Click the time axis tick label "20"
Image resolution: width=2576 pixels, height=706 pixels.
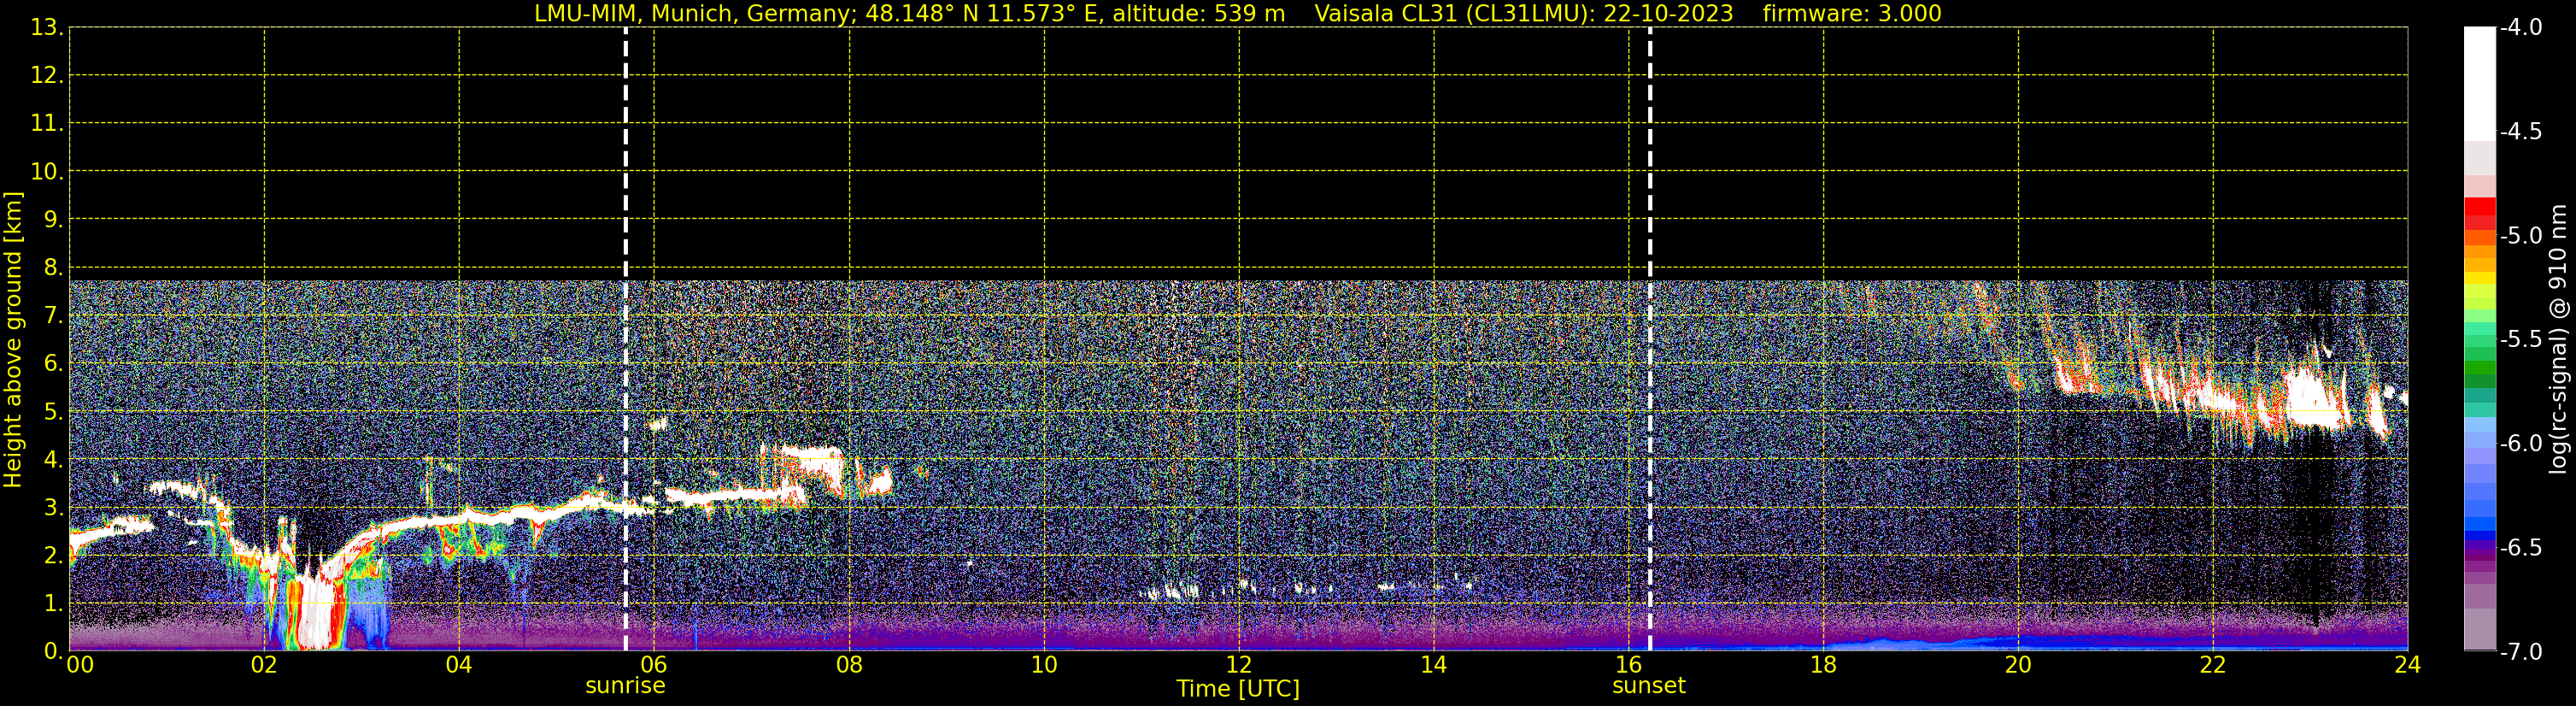tap(2019, 665)
